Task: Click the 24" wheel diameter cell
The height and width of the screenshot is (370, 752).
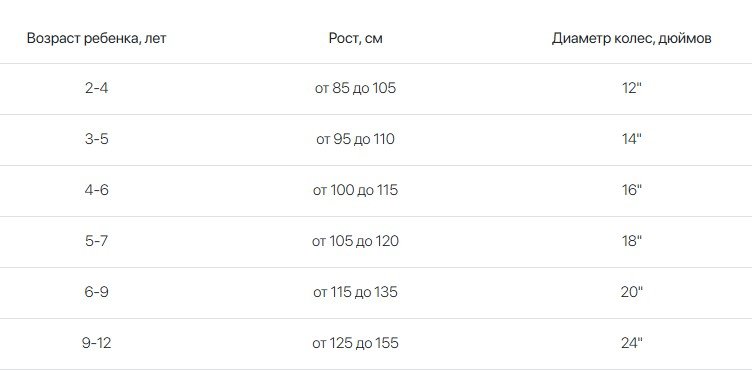Action: pyautogui.click(x=631, y=343)
